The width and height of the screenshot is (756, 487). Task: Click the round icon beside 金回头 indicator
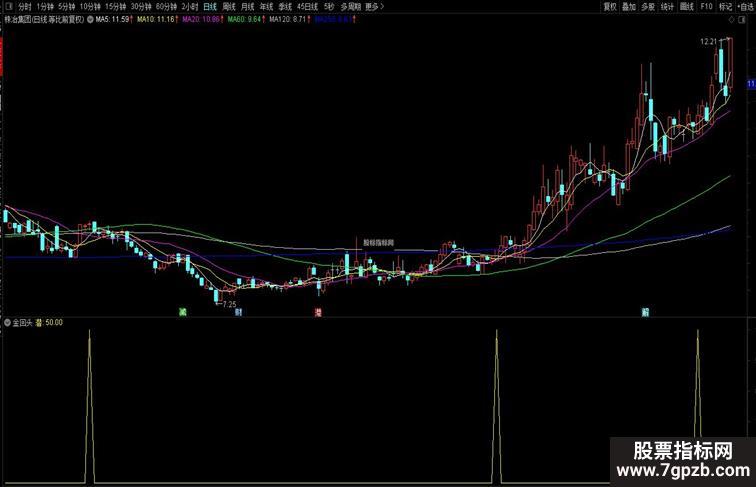coord(7,323)
